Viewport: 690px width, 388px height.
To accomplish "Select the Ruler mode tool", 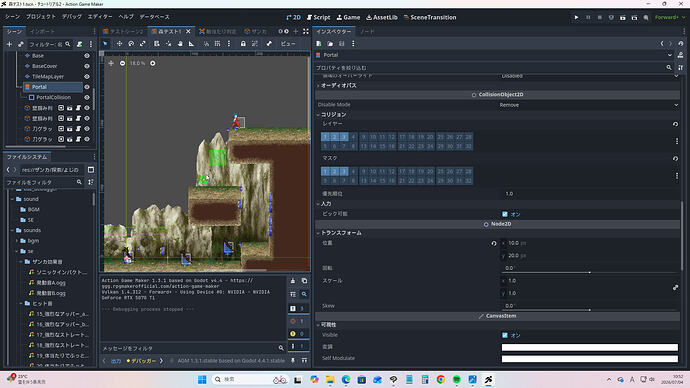I will 191,44.
